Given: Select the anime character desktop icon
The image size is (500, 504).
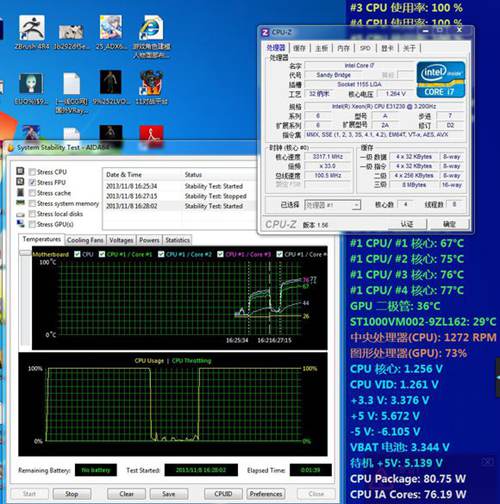Looking at the screenshot, I should click(111, 28).
